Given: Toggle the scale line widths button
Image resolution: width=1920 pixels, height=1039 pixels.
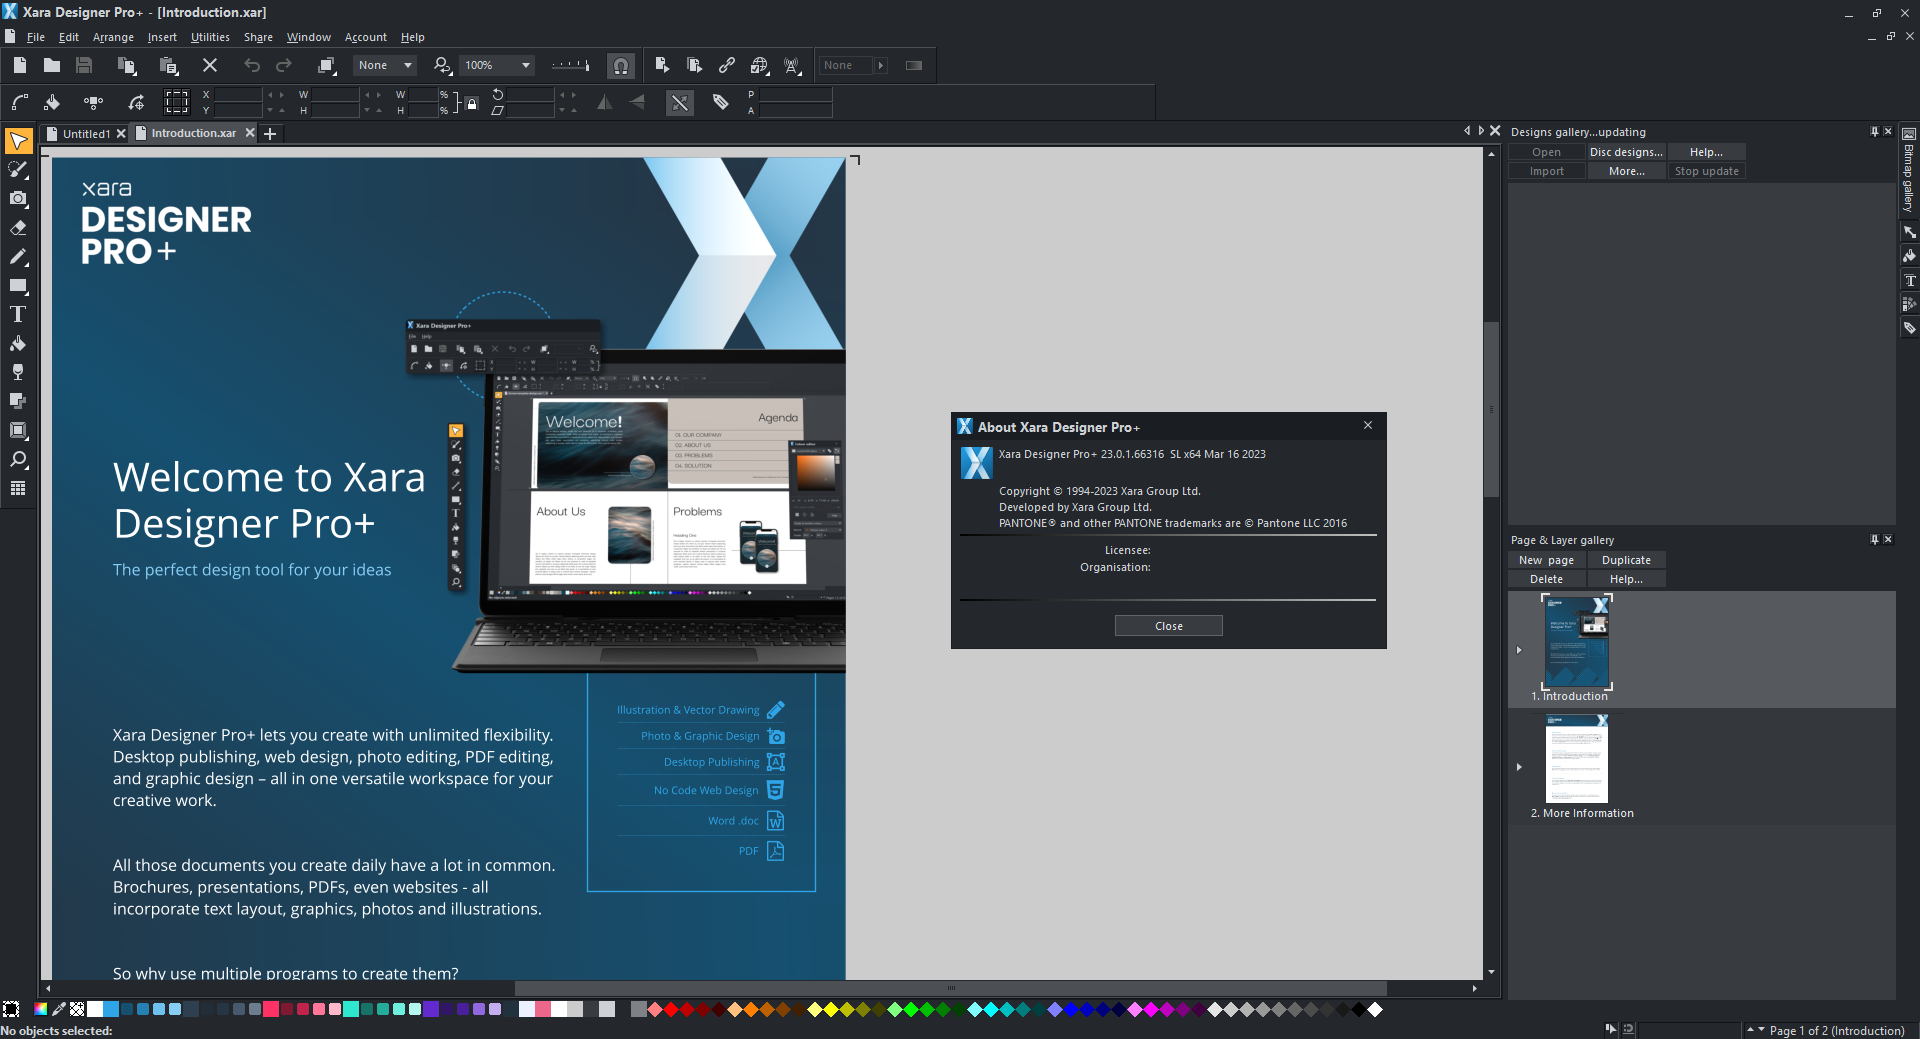Looking at the screenshot, I should coord(680,102).
